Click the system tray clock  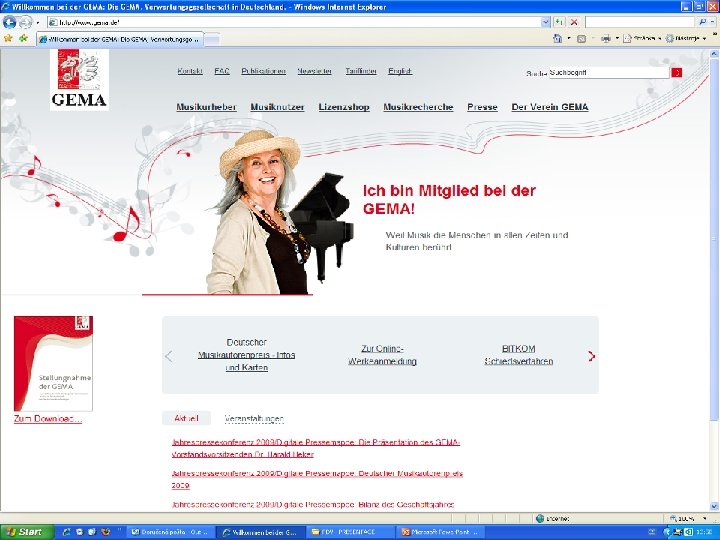pyautogui.click(x=703, y=532)
